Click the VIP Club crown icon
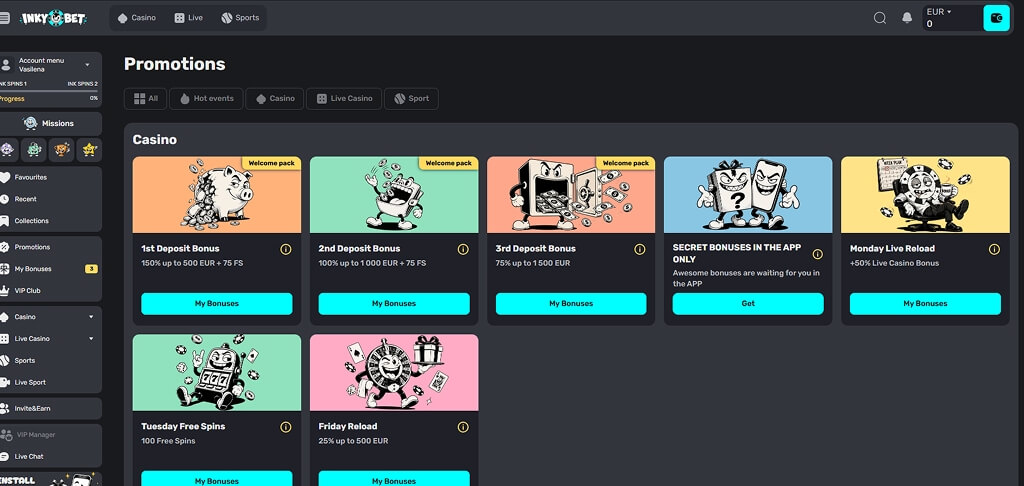This screenshot has height=486, width=1024. click(x=5, y=291)
